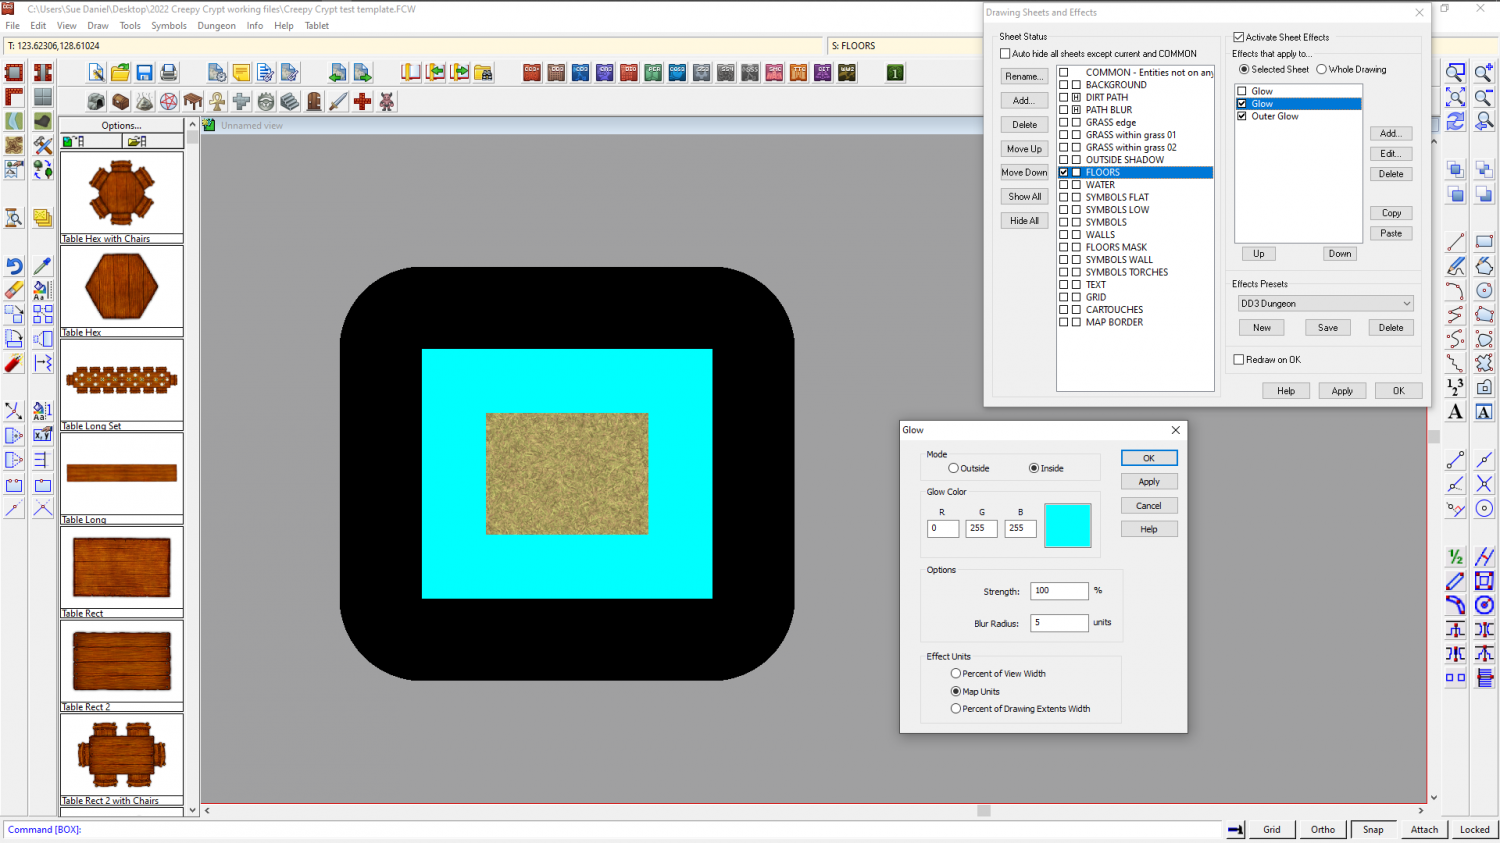Image resolution: width=1500 pixels, height=843 pixels.
Task: Open the File menu
Action: 12,26
